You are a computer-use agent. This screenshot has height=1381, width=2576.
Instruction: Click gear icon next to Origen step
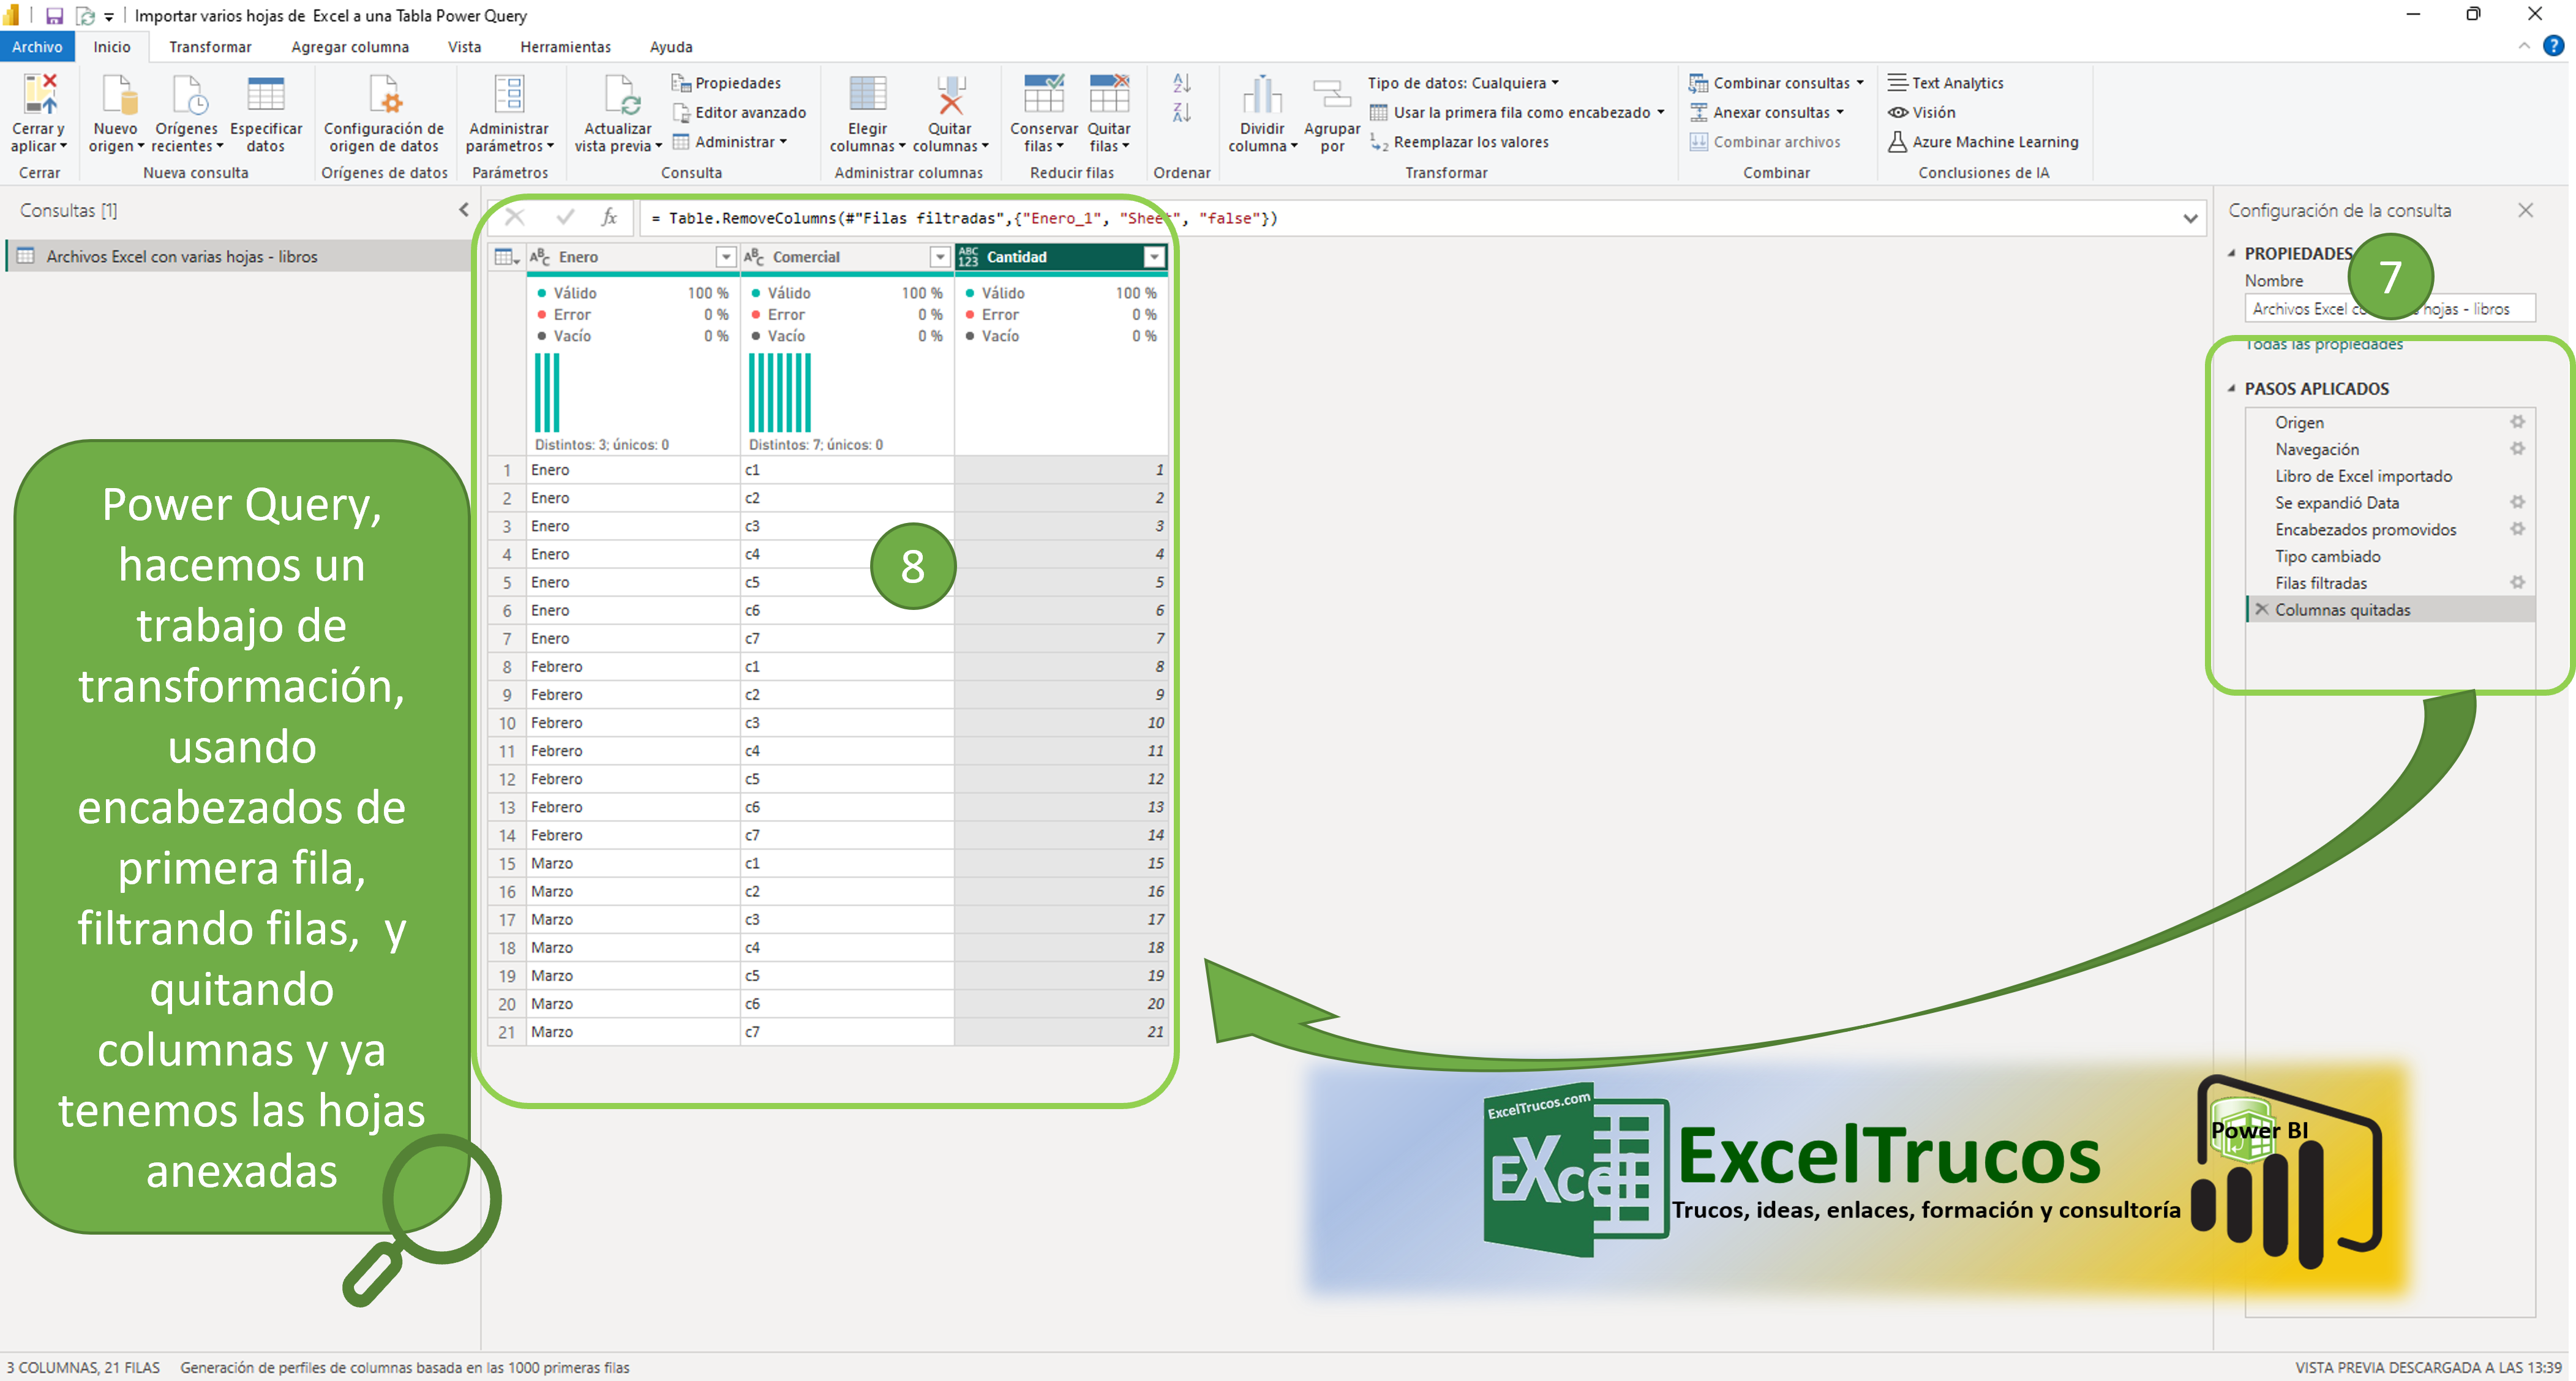pyautogui.click(x=2517, y=422)
